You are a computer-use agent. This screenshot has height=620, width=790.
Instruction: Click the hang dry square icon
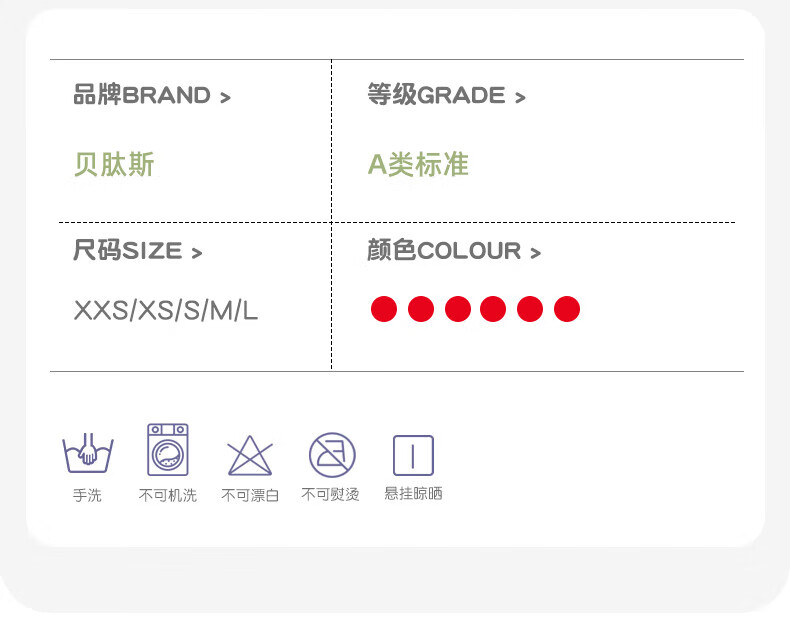[413, 455]
